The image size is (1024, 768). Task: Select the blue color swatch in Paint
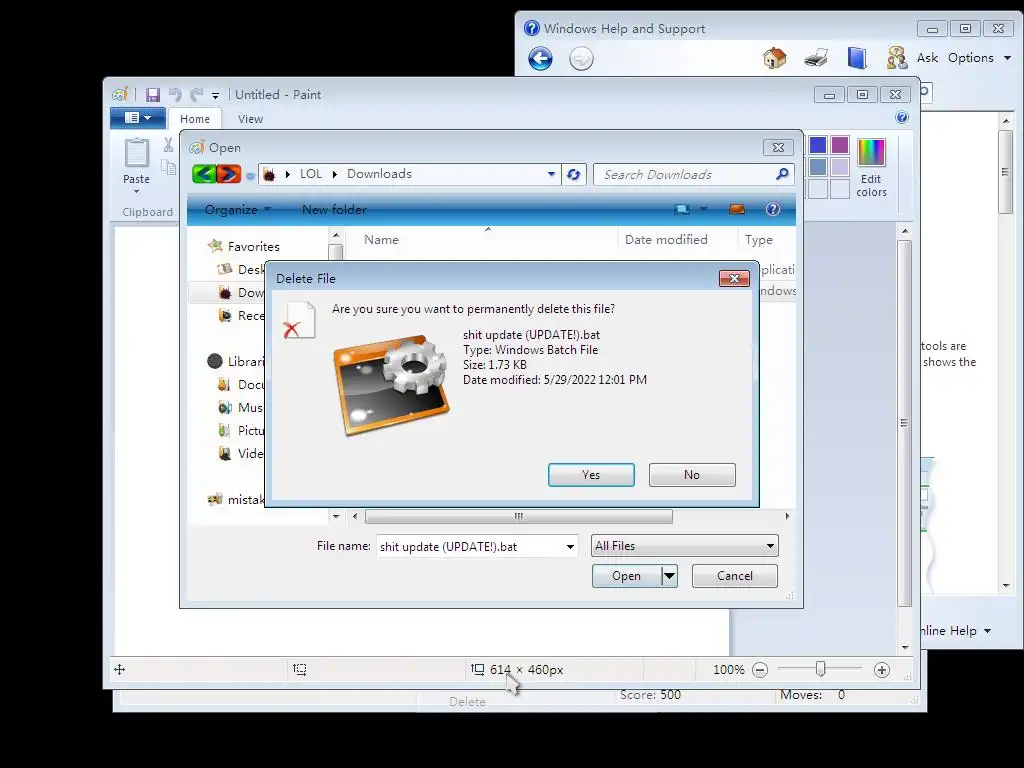(x=818, y=145)
